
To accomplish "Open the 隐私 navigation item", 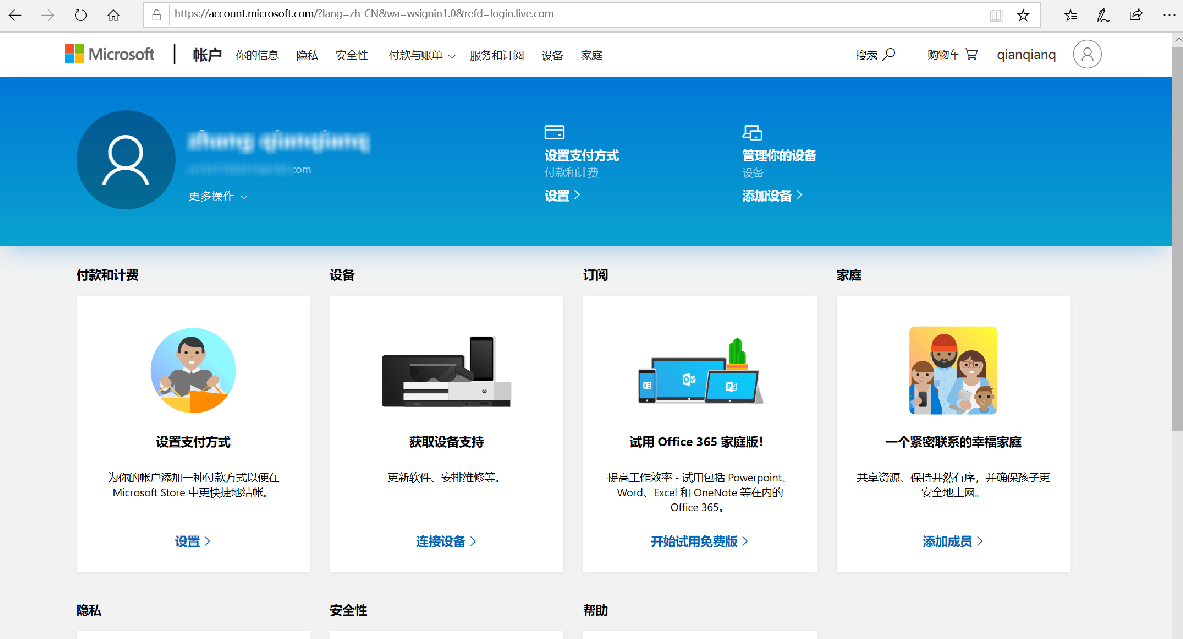I will tap(307, 55).
